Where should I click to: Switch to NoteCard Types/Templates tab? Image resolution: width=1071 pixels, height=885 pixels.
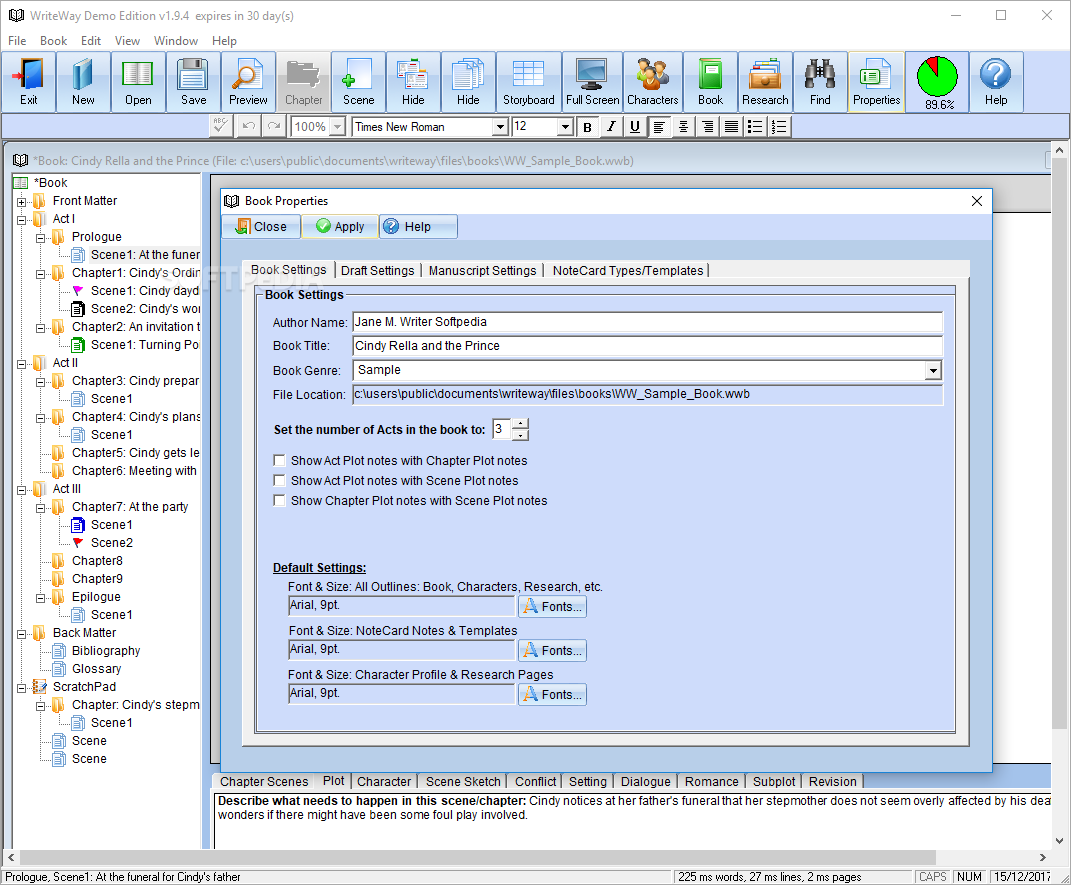628,270
